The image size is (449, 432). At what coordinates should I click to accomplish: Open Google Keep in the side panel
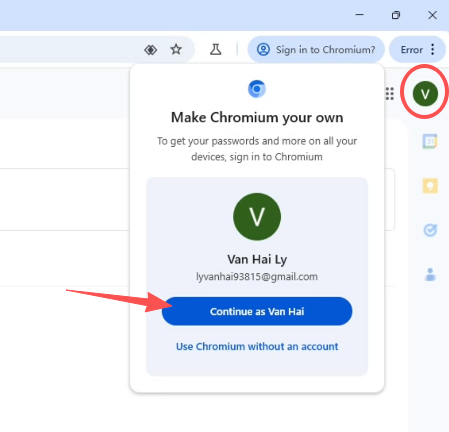tap(430, 186)
